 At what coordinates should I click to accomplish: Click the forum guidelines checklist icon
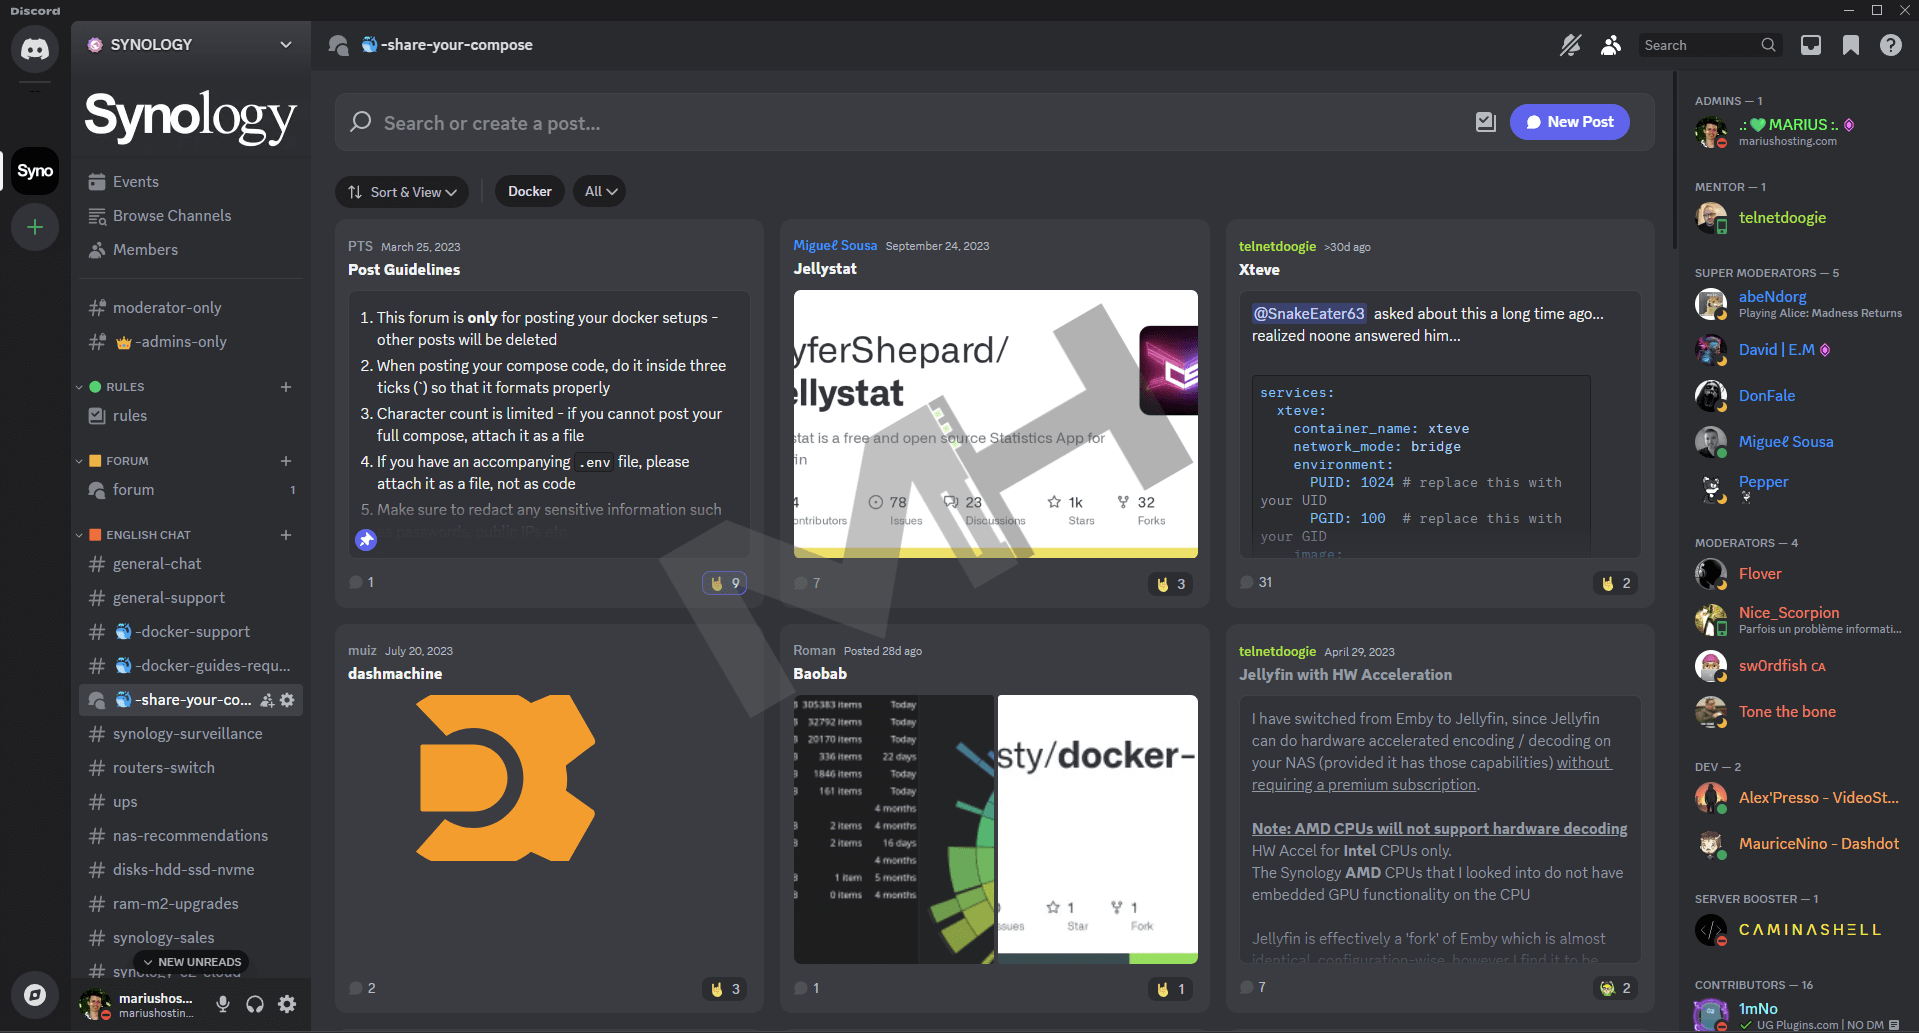(x=1486, y=122)
